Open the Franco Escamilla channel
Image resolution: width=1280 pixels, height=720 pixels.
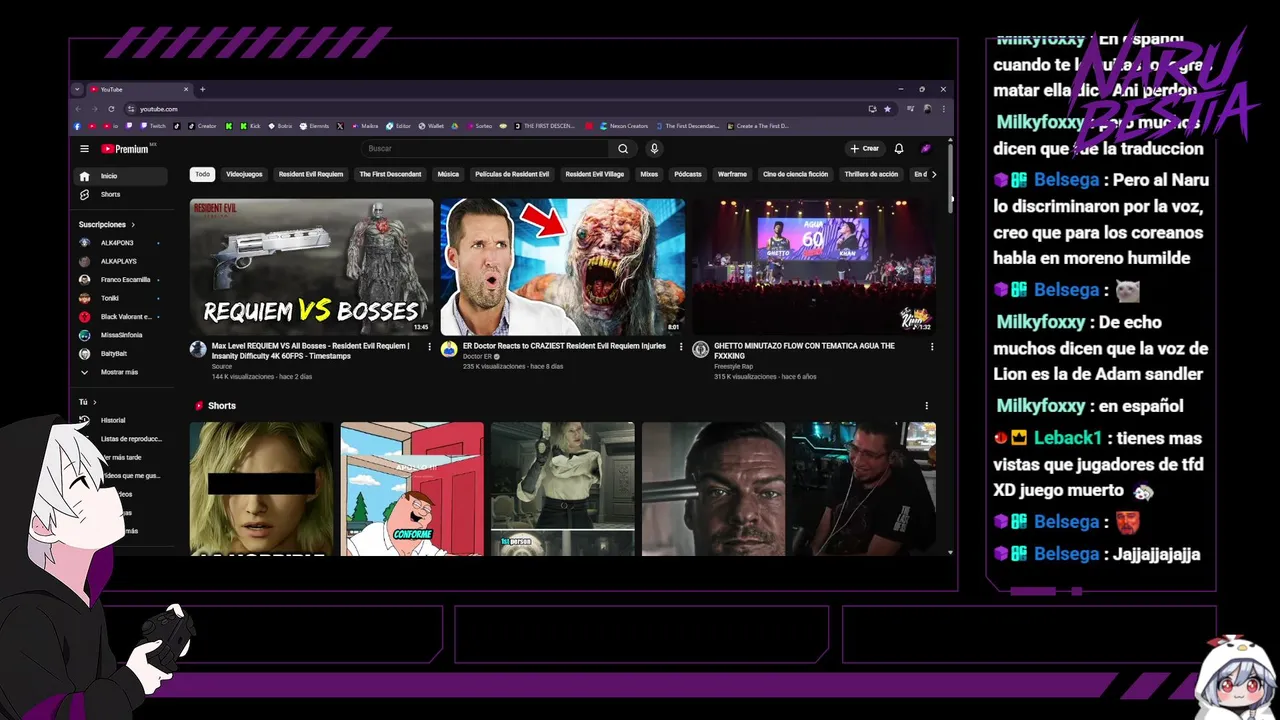click(121, 280)
